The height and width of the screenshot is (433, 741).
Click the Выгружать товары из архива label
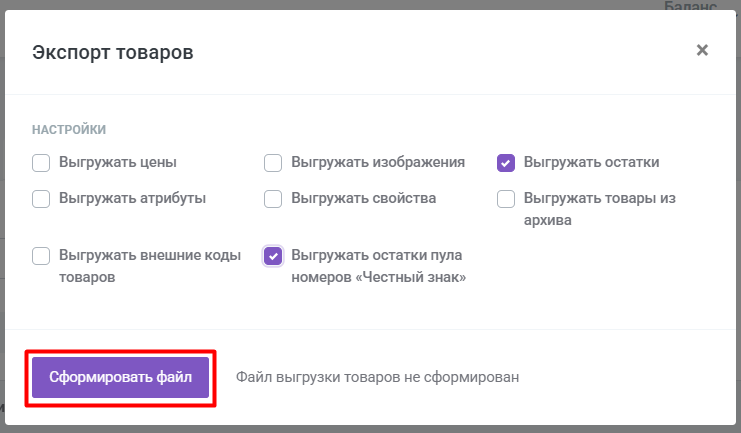click(600, 209)
